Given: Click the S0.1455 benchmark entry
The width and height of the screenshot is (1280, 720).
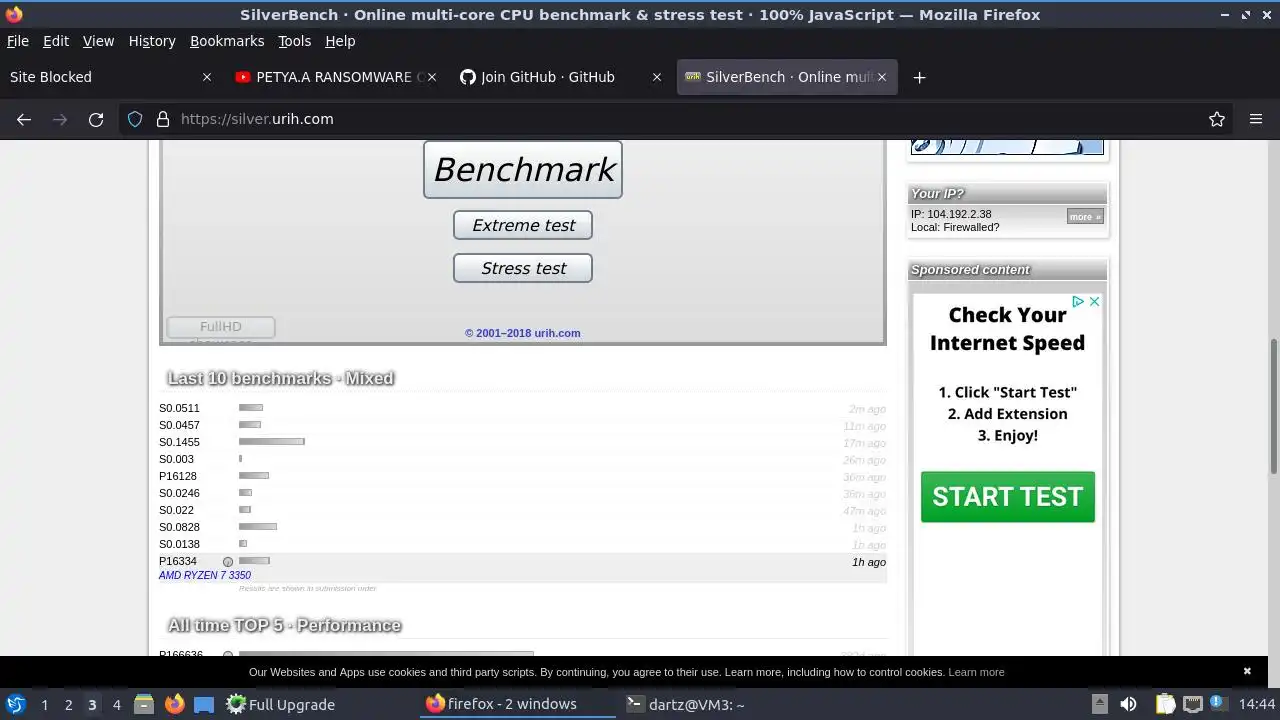Looking at the screenshot, I should [523, 442].
